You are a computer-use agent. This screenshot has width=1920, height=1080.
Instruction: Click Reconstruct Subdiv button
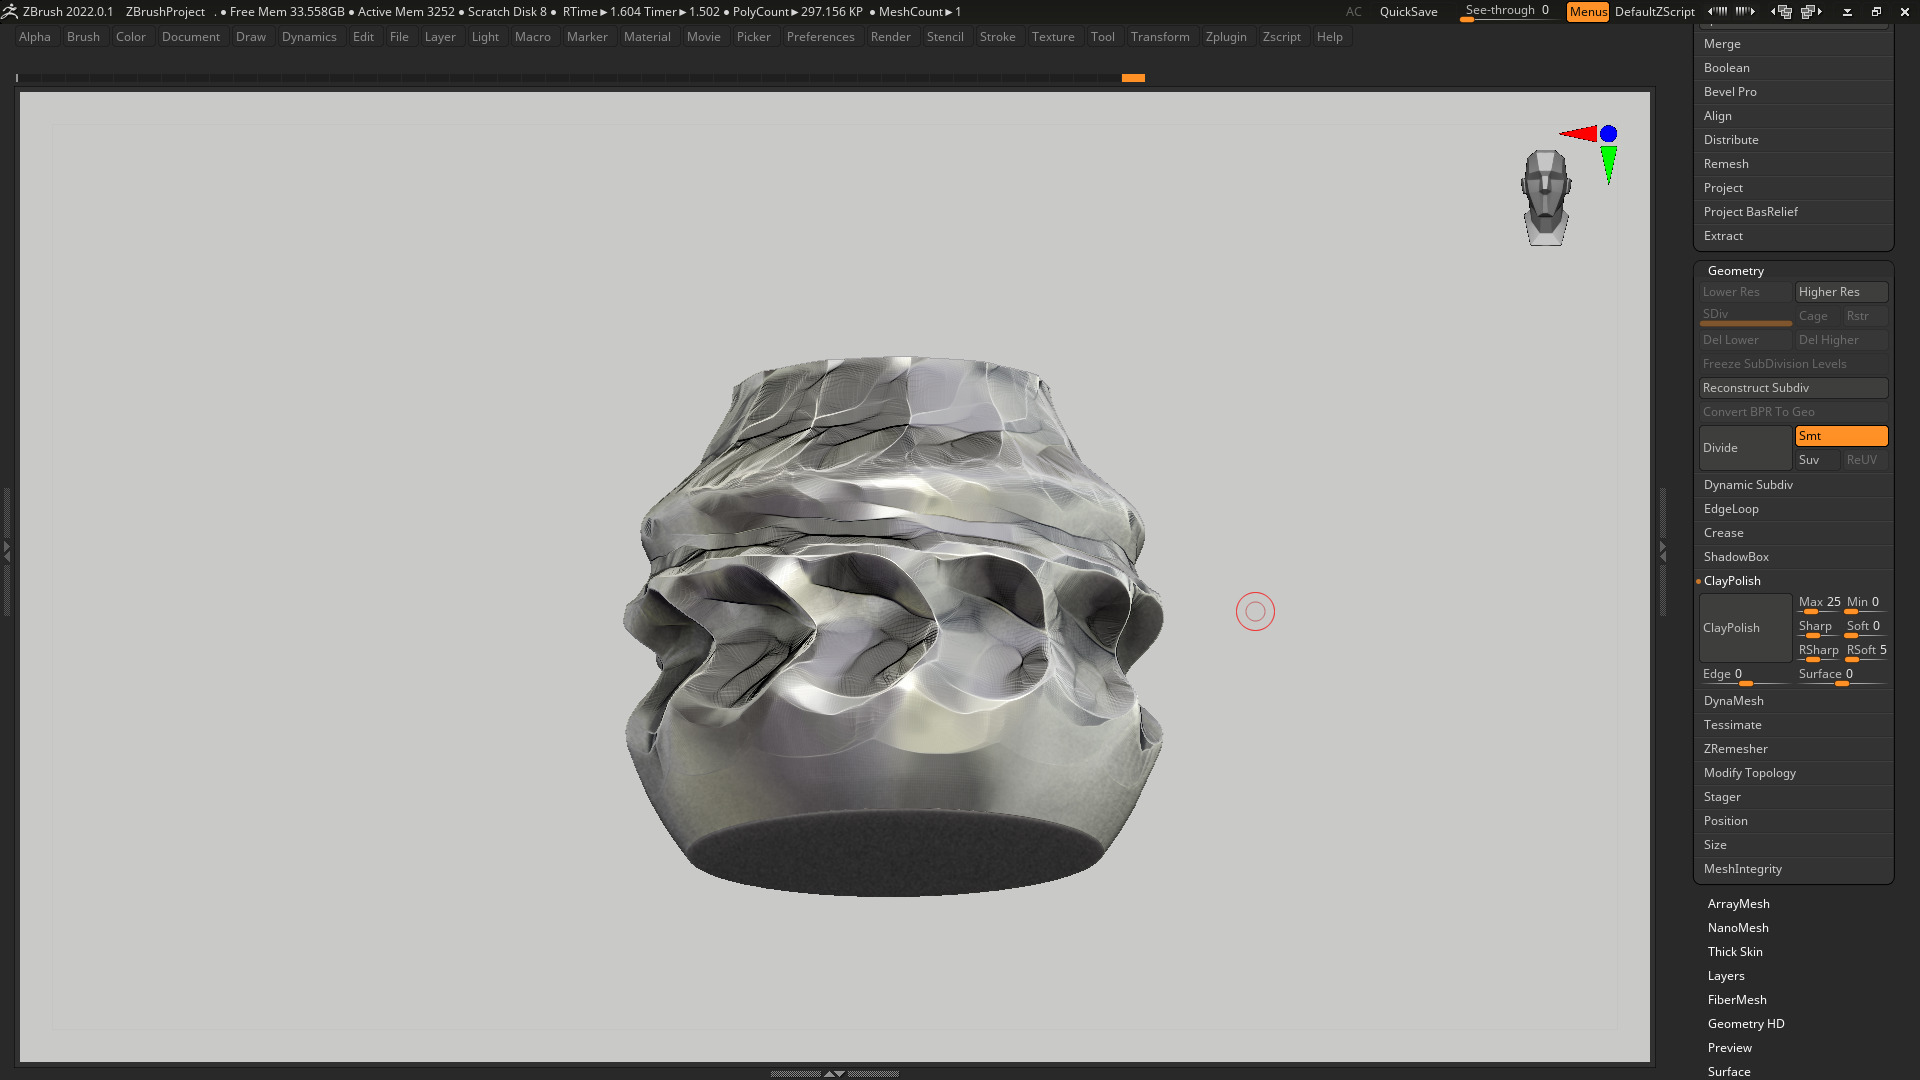[x=1793, y=388]
